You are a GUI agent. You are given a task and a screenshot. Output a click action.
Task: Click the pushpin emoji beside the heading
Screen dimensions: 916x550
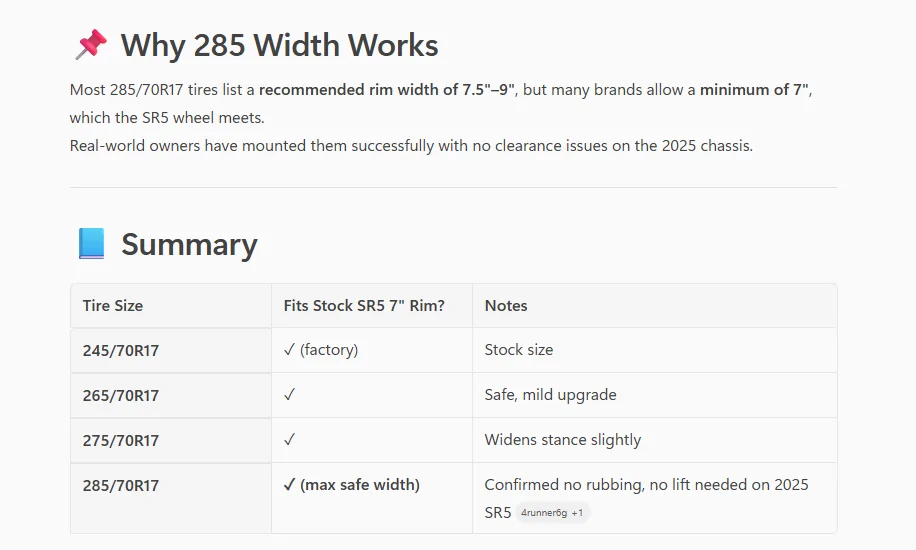(90, 45)
